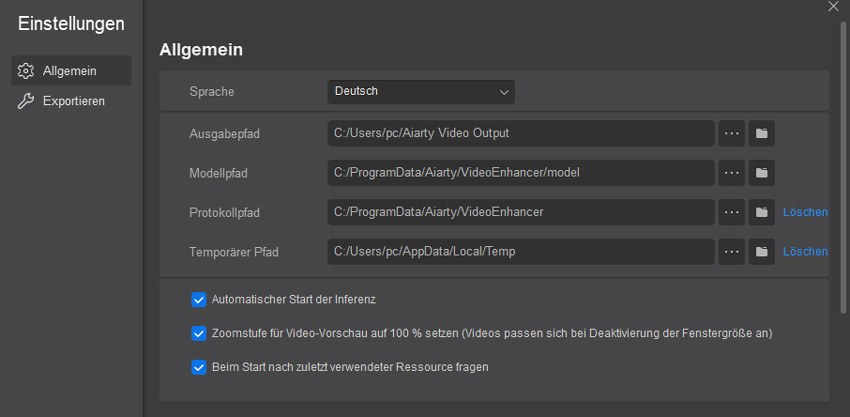Click the Protokollpfad path input field
The width and height of the screenshot is (850, 417).
tap(521, 212)
